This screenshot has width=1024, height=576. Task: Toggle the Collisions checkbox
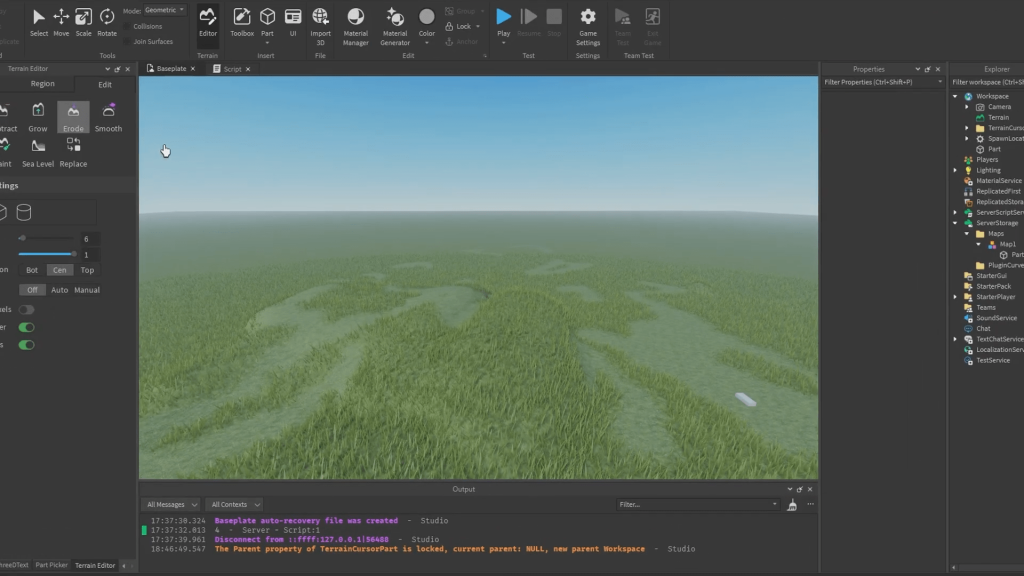tap(127, 26)
